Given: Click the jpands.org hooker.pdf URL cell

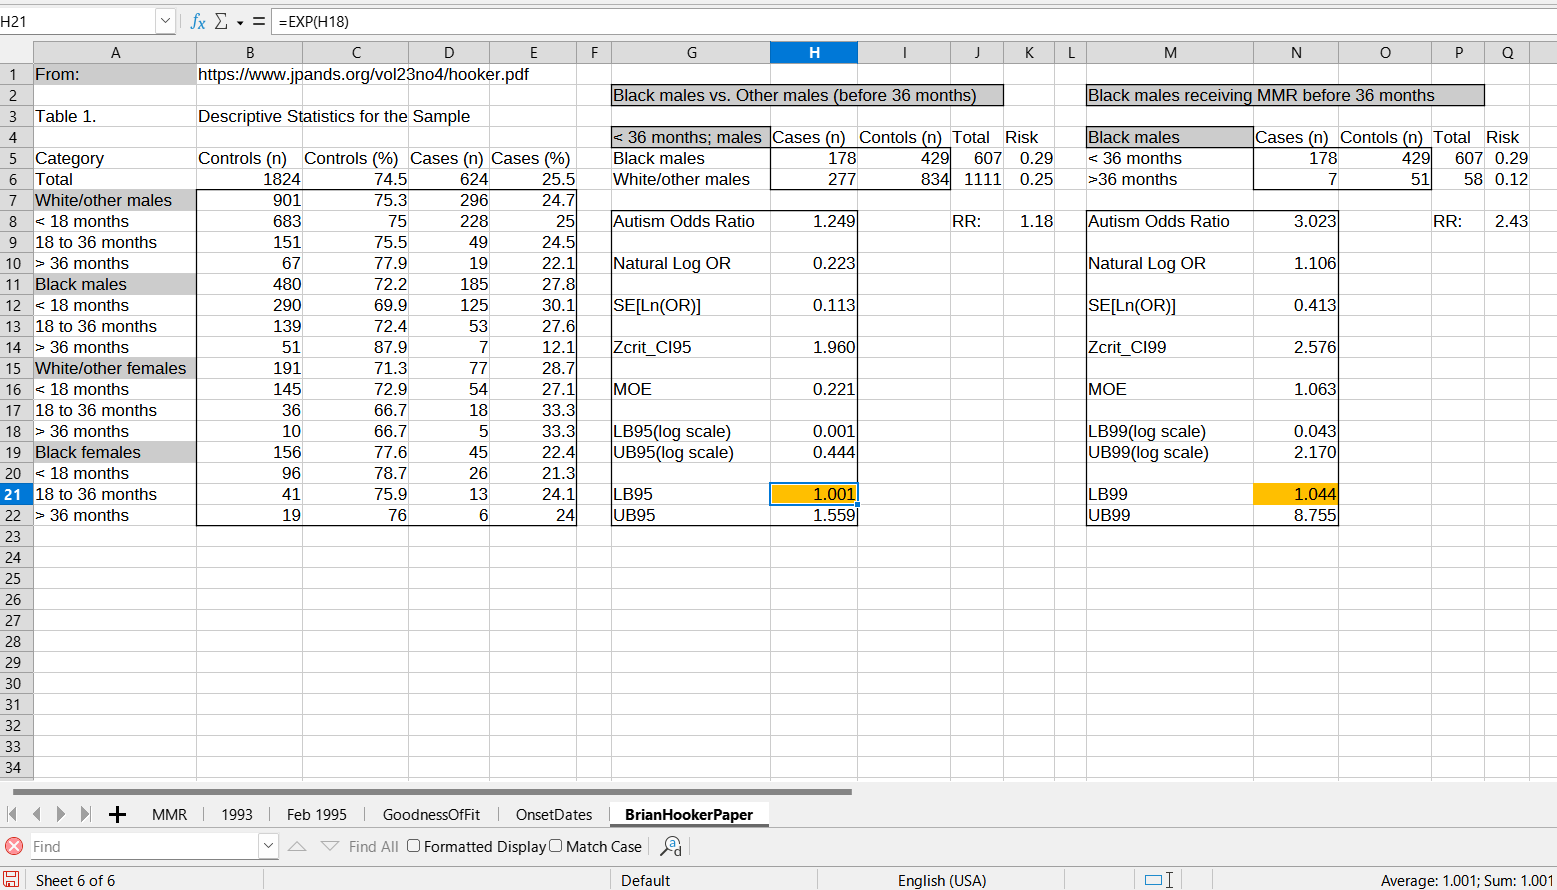Looking at the screenshot, I should pyautogui.click(x=363, y=74).
